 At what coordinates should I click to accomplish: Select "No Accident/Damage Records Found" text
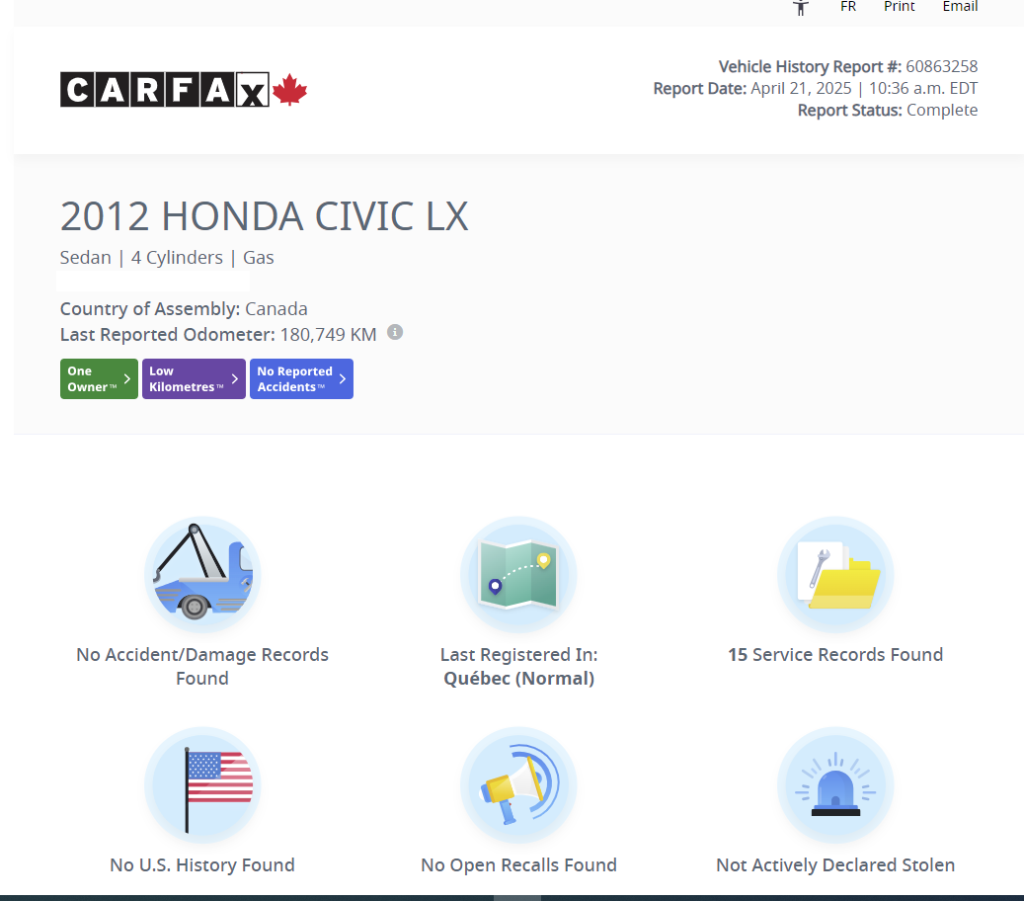coord(202,666)
